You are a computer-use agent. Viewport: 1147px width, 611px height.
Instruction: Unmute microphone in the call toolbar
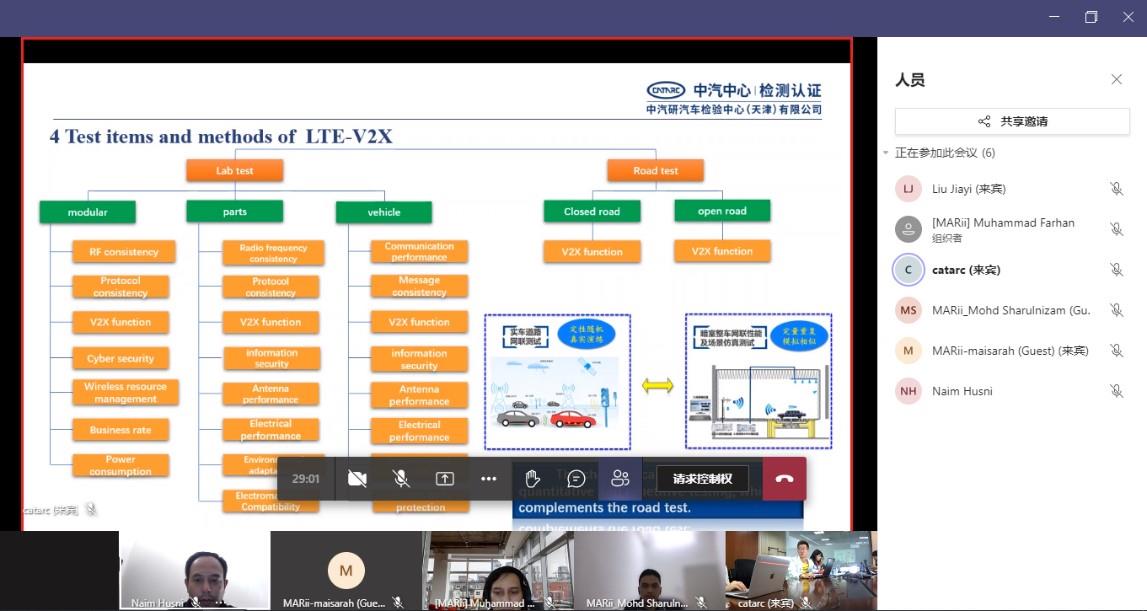(x=401, y=479)
